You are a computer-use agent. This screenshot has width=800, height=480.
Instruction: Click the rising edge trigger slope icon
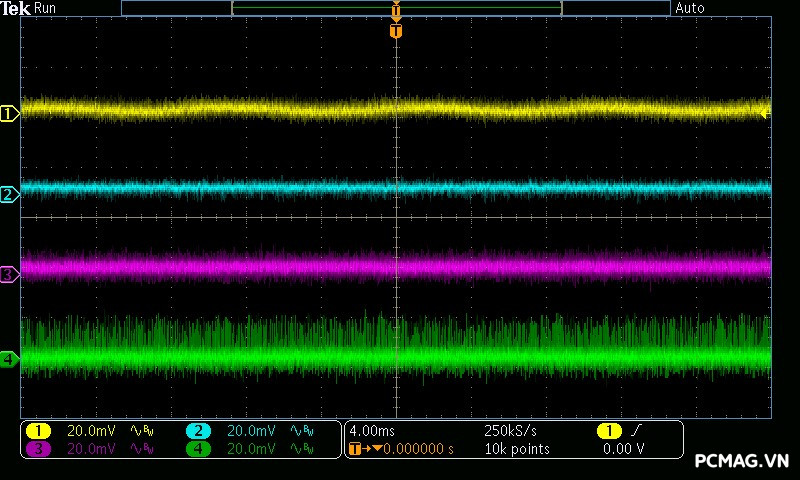coord(637,431)
